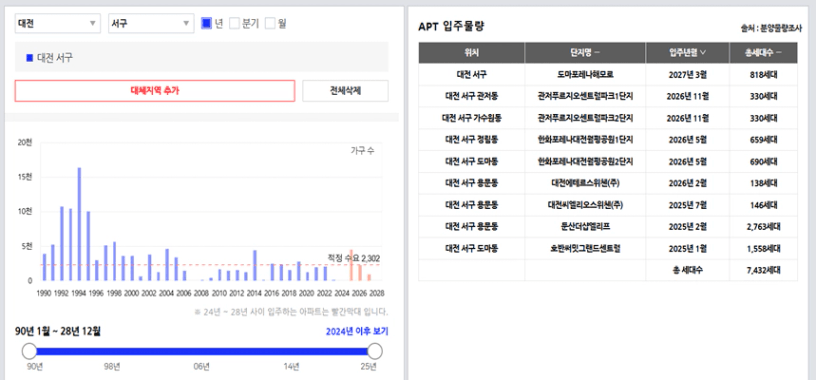Open the 서구 district dropdown
The height and width of the screenshot is (380, 816).
(151, 23)
